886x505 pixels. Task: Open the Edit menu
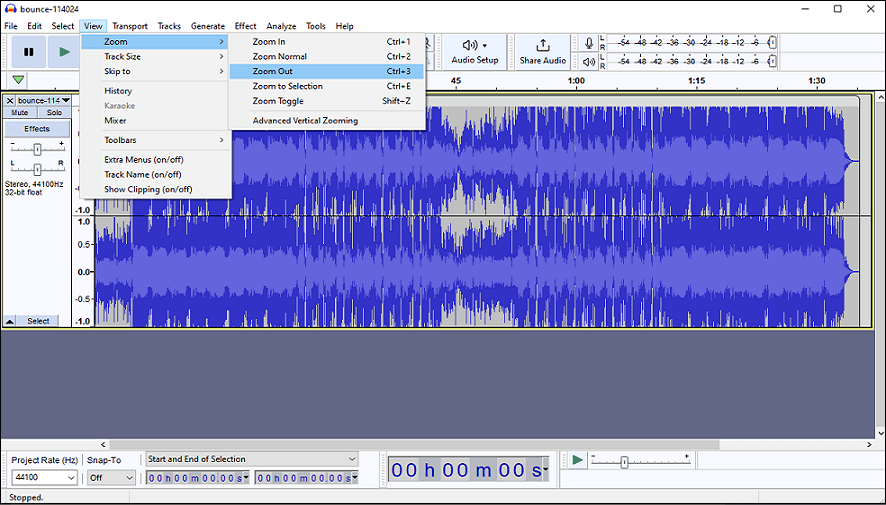tap(34, 26)
